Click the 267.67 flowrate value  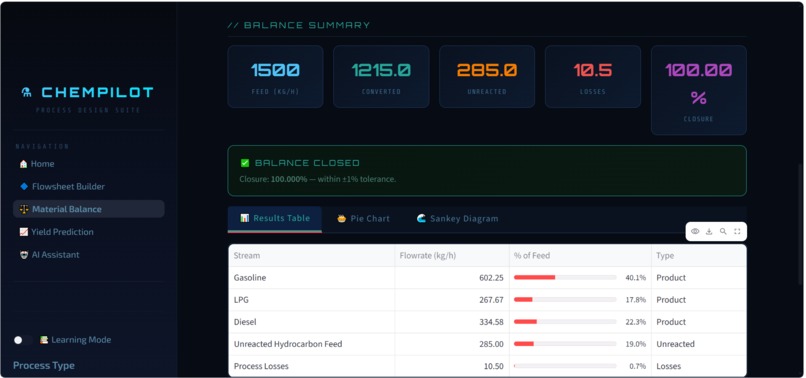pos(491,300)
